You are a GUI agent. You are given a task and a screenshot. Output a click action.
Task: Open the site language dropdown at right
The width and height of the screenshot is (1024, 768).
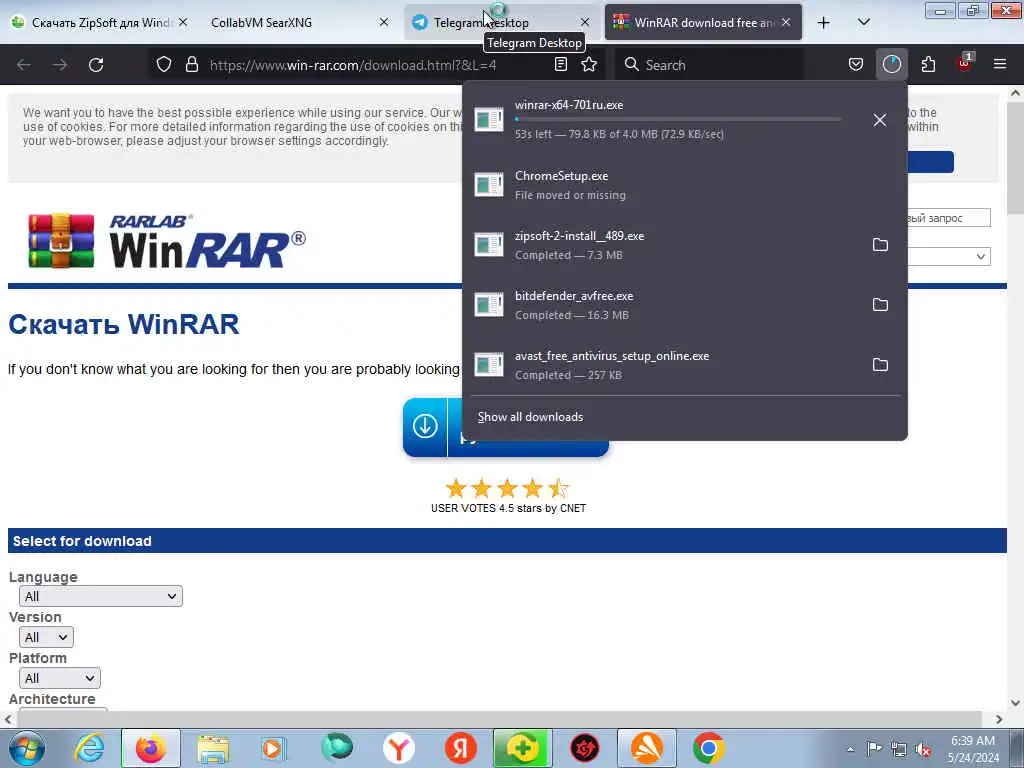[948, 257]
